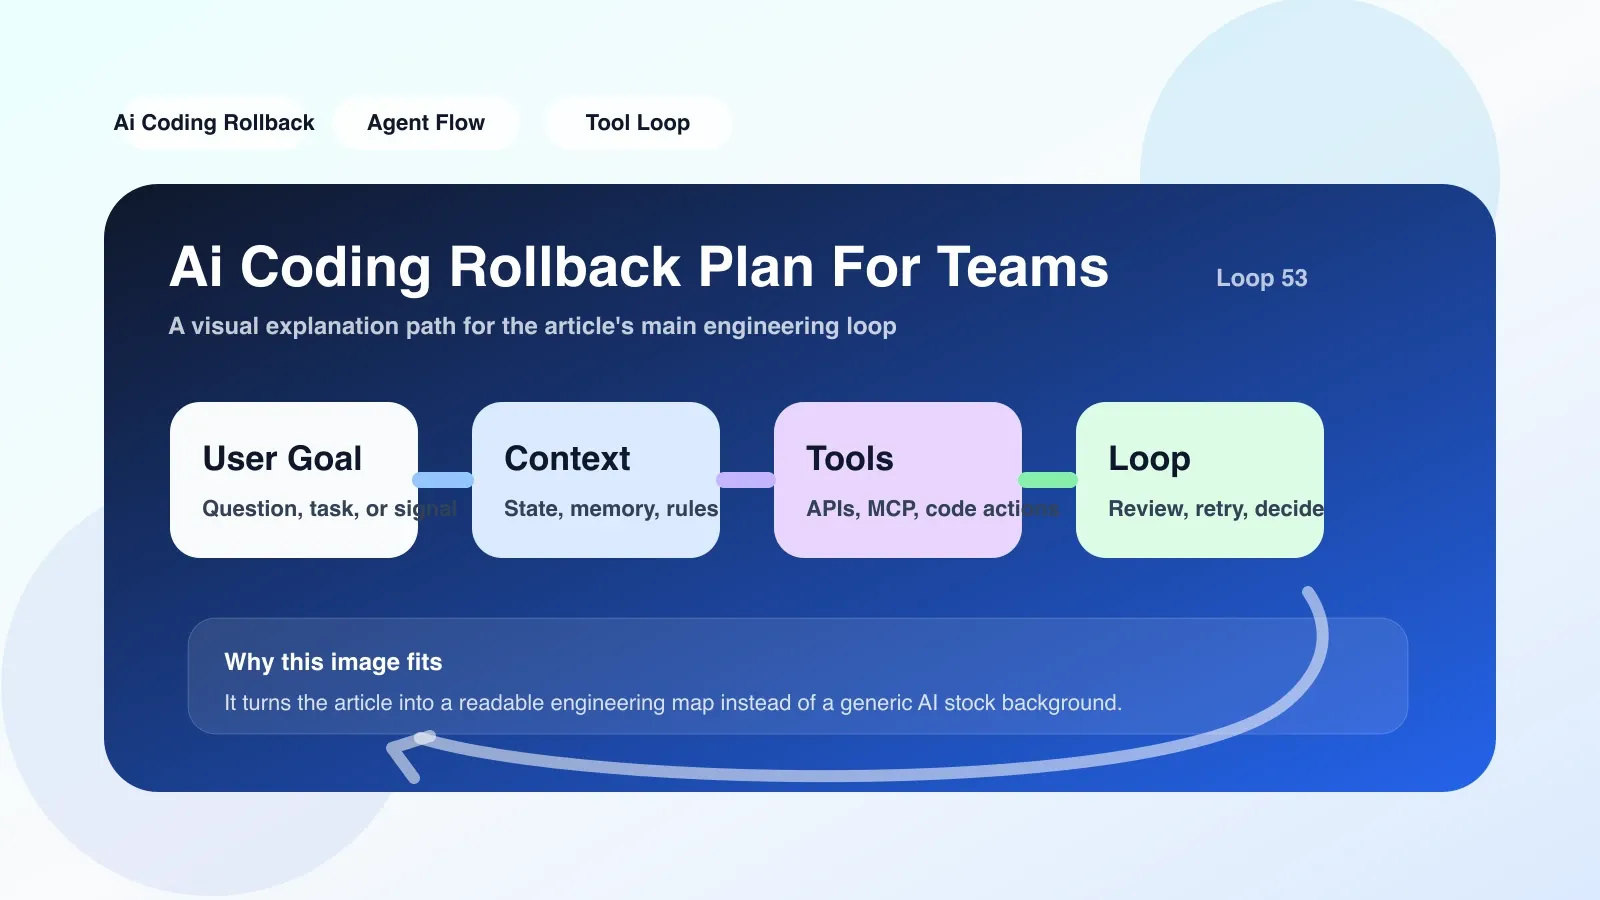Click the Loop 53 label

pos(1262,278)
